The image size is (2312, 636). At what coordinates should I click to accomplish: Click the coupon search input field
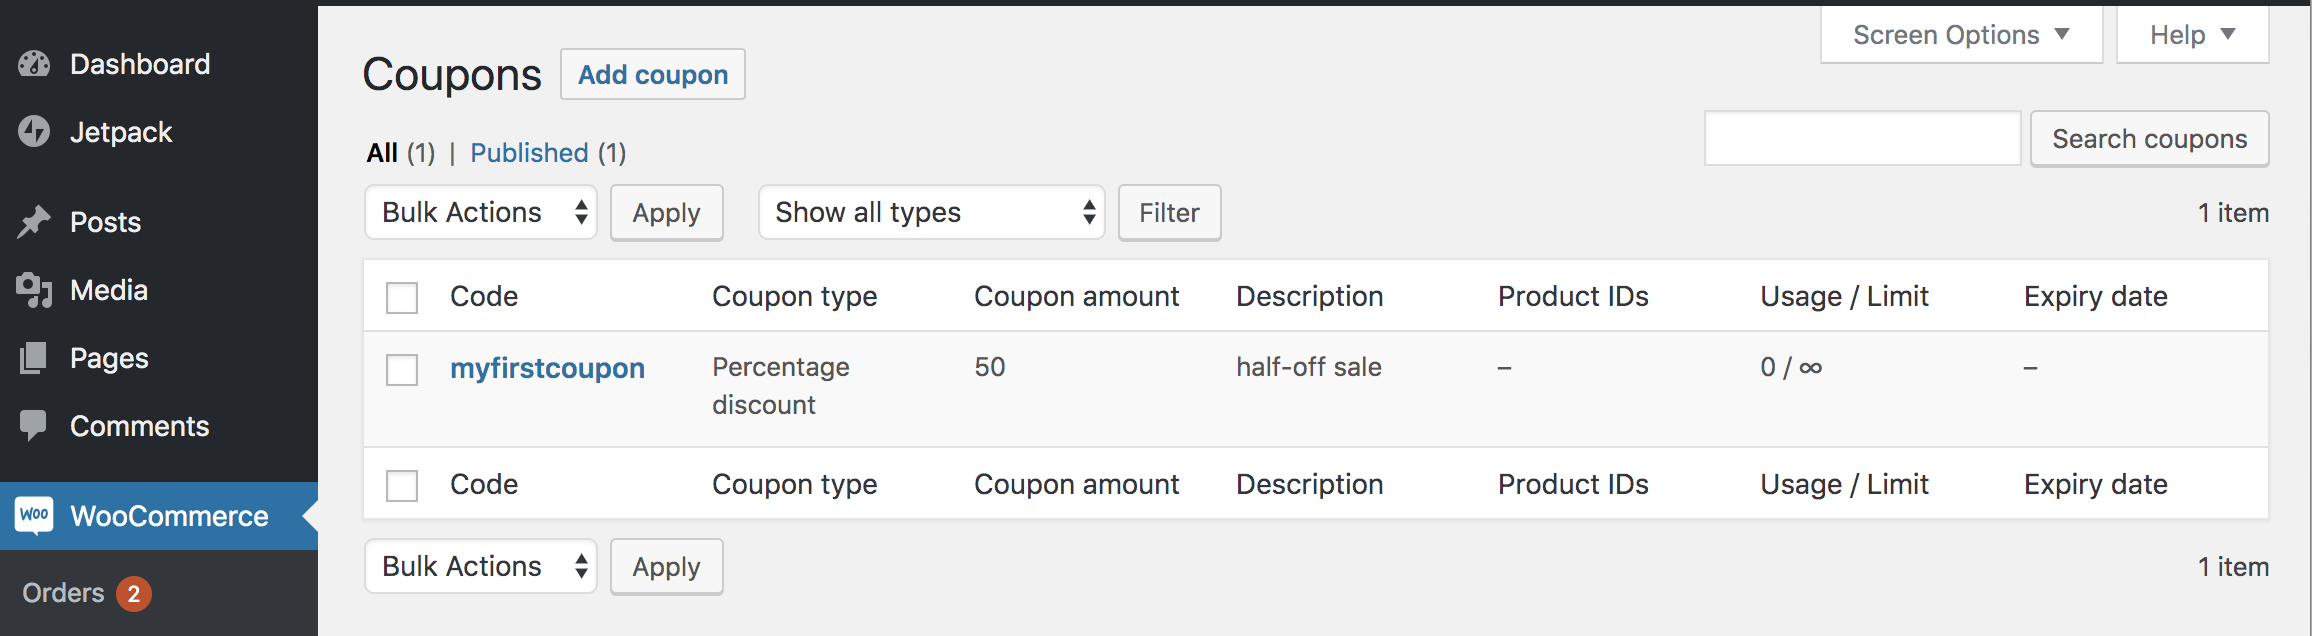point(1862,139)
